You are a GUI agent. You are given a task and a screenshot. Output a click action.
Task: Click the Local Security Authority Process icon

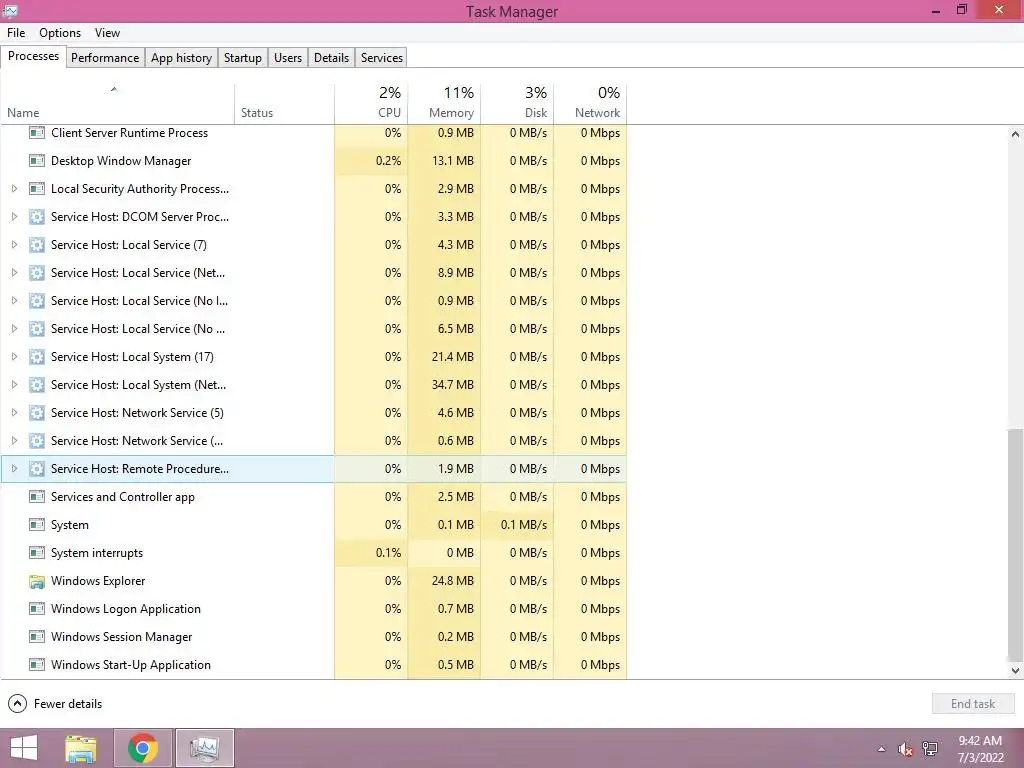tap(37, 189)
